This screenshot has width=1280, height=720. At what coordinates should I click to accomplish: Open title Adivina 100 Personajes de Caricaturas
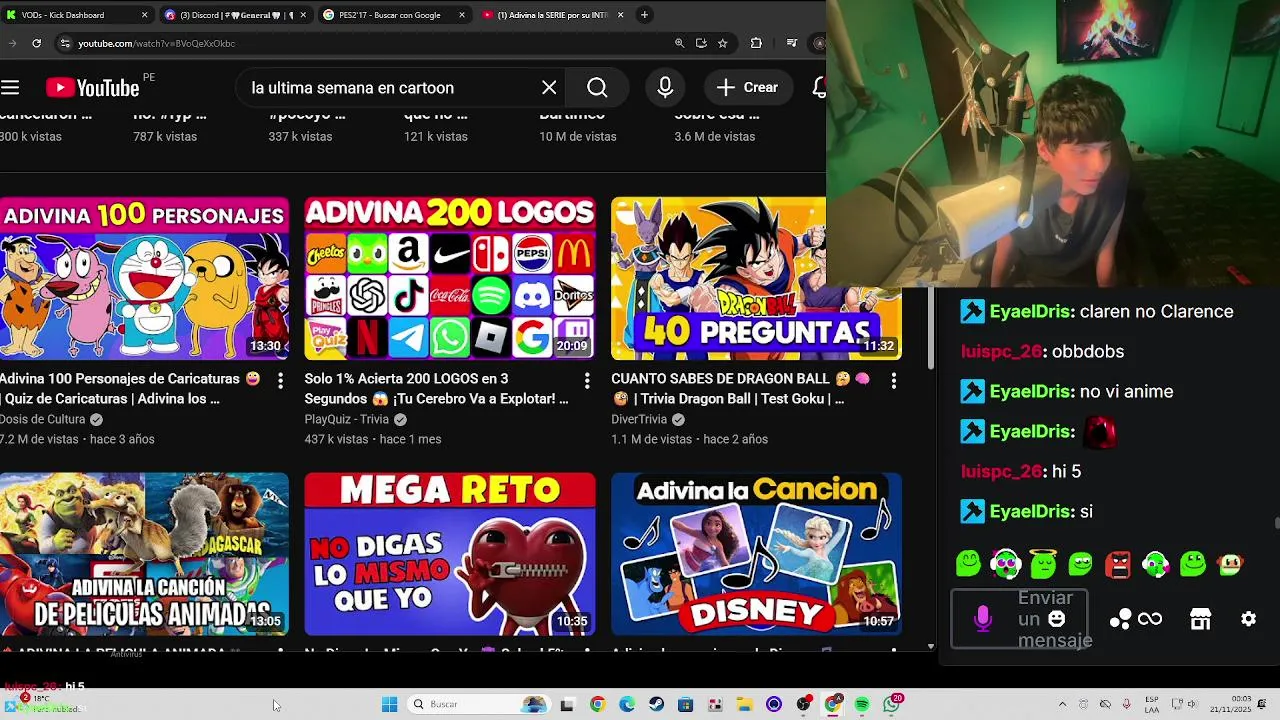pos(130,389)
